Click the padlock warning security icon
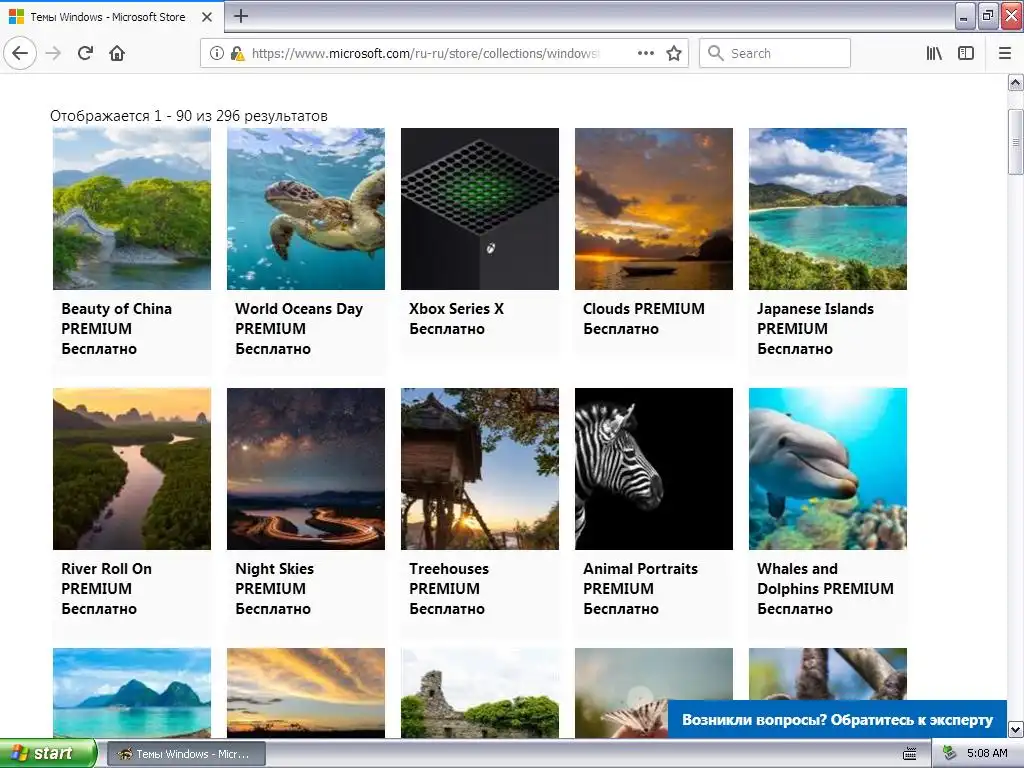Viewport: 1024px width, 768px height. (x=237, y=53)
